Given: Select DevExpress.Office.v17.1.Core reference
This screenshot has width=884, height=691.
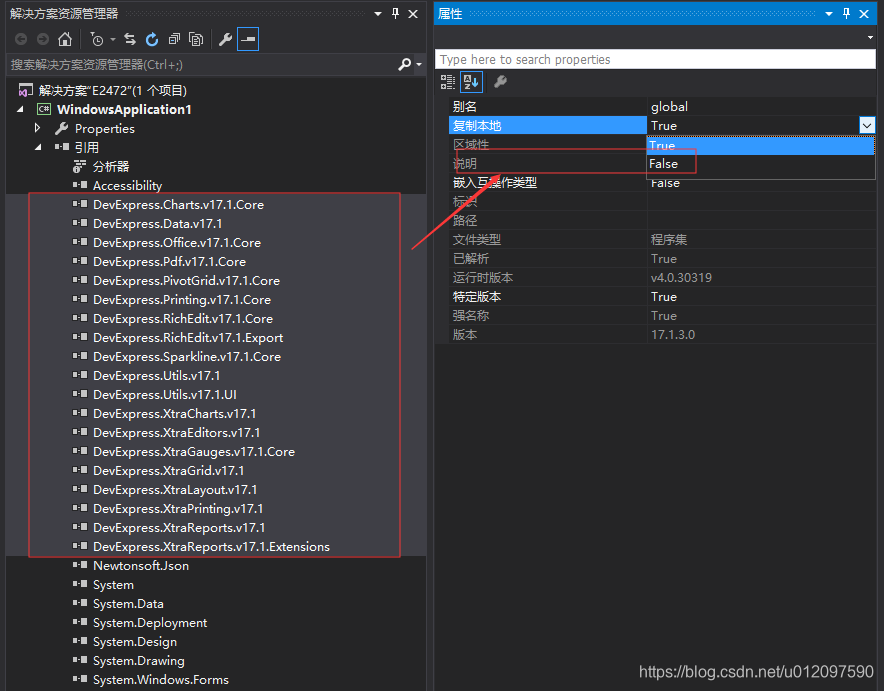Looking at the screenshot, I should point(177,242).
